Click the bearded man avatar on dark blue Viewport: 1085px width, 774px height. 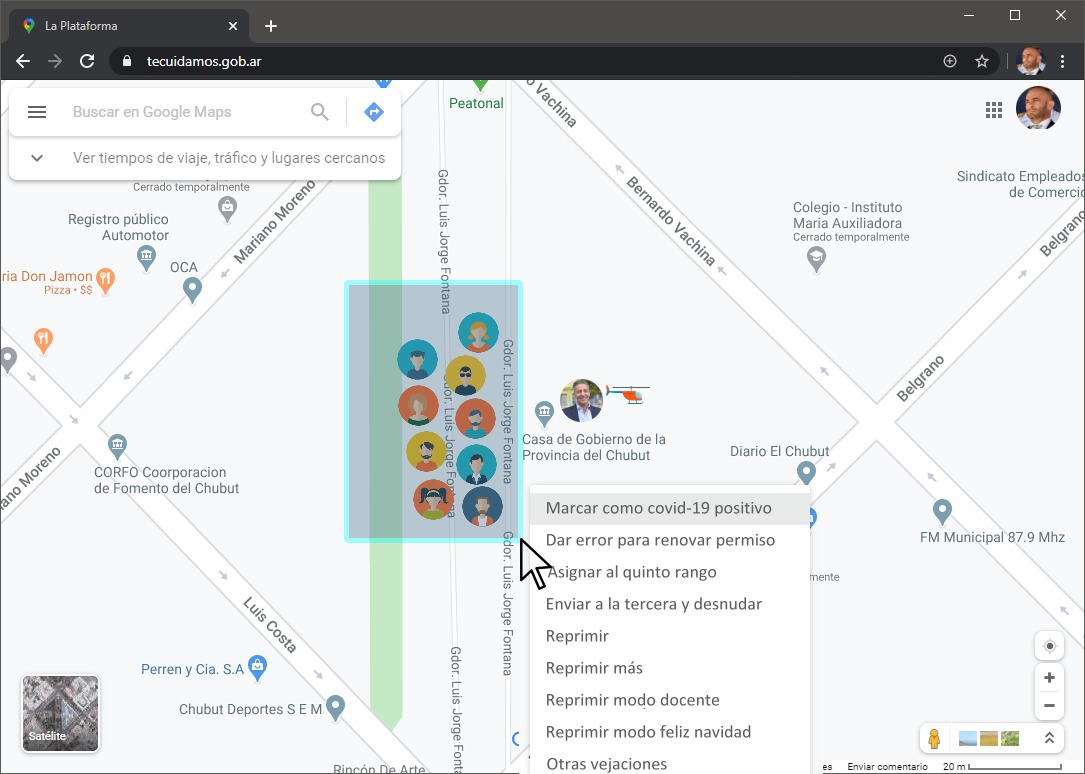pos(482,507)
